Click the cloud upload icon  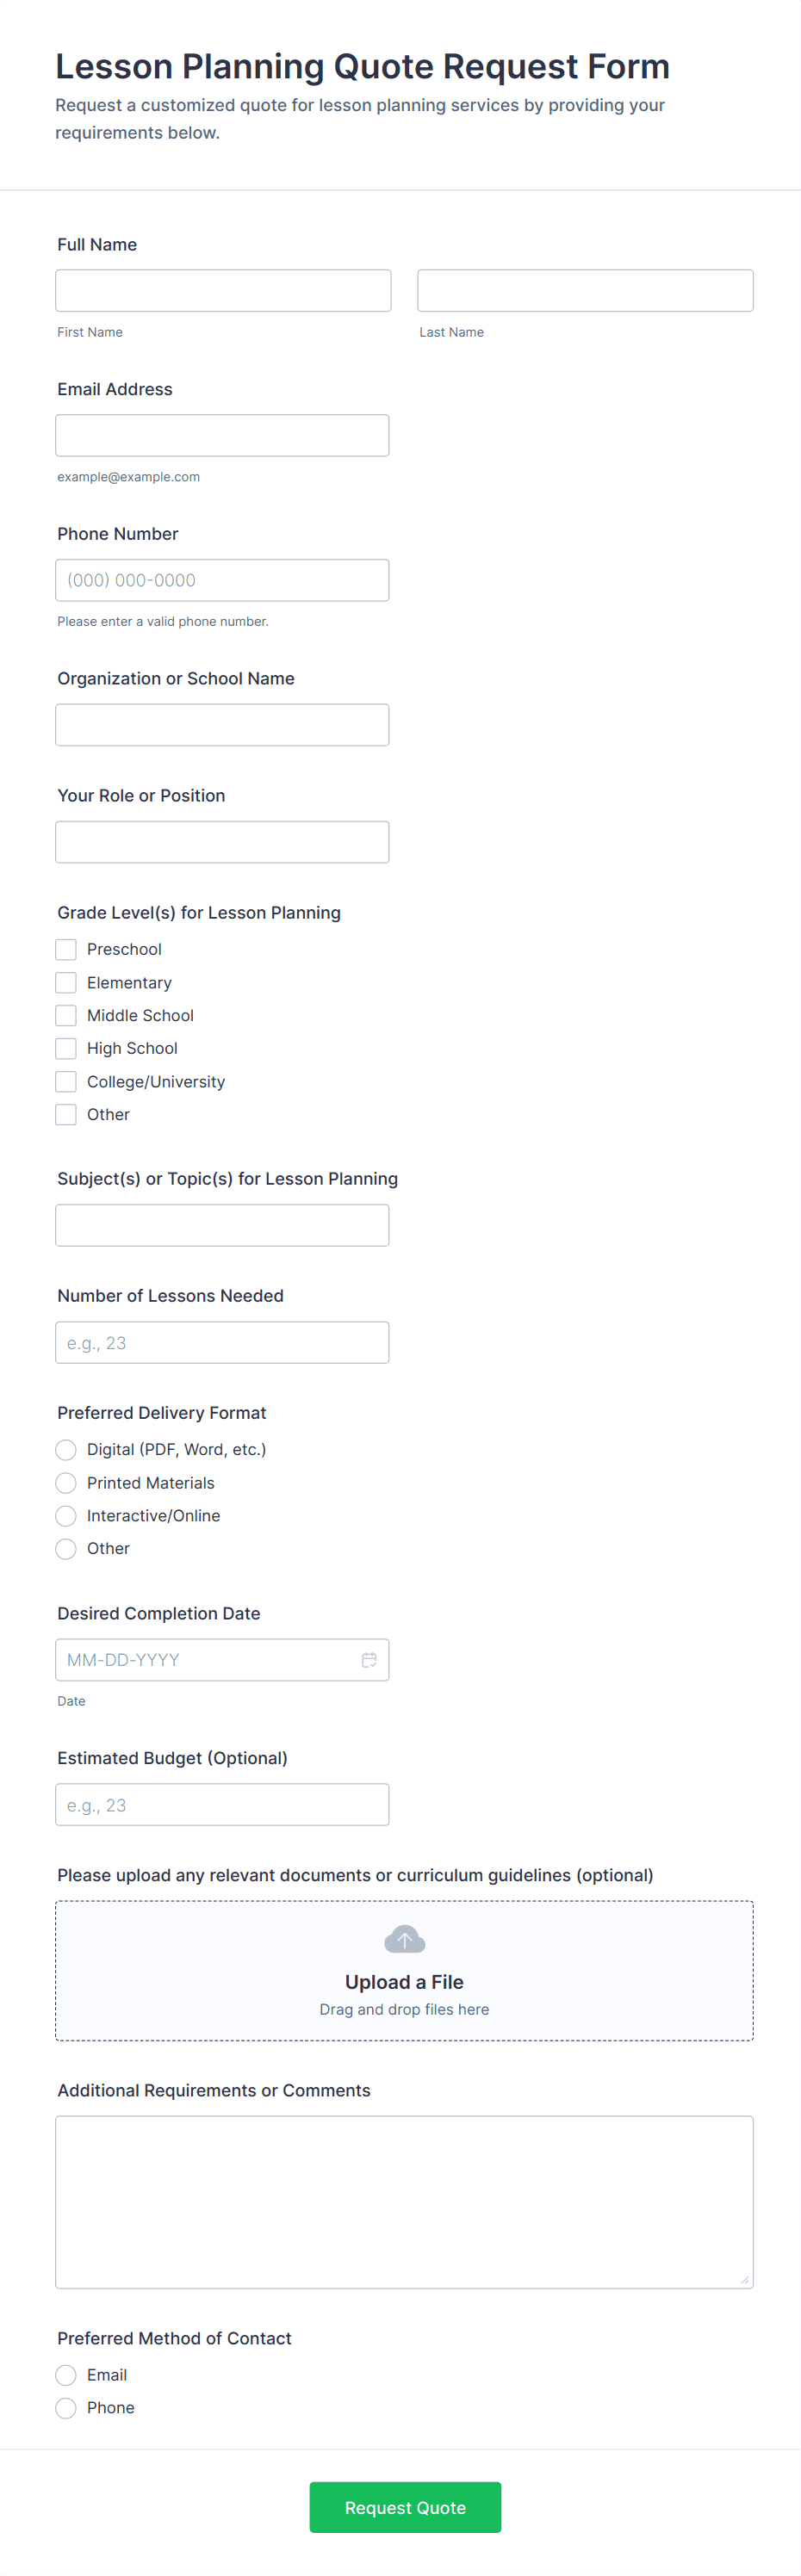click(x=404, y=1940)
